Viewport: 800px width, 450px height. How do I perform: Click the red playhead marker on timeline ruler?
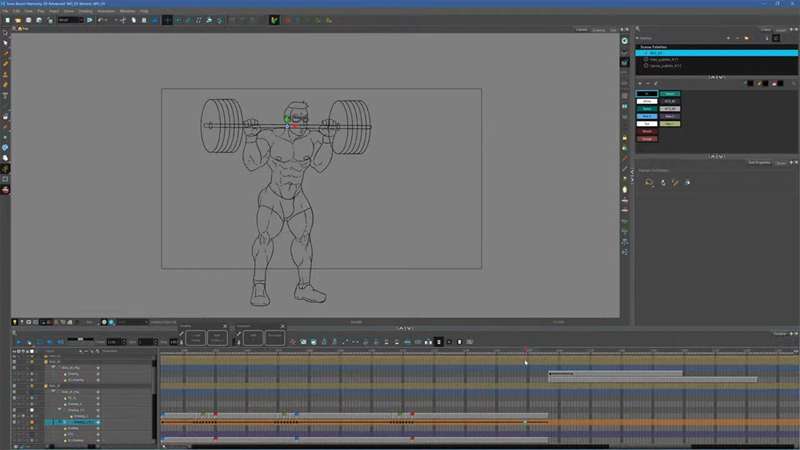(526, 351)
